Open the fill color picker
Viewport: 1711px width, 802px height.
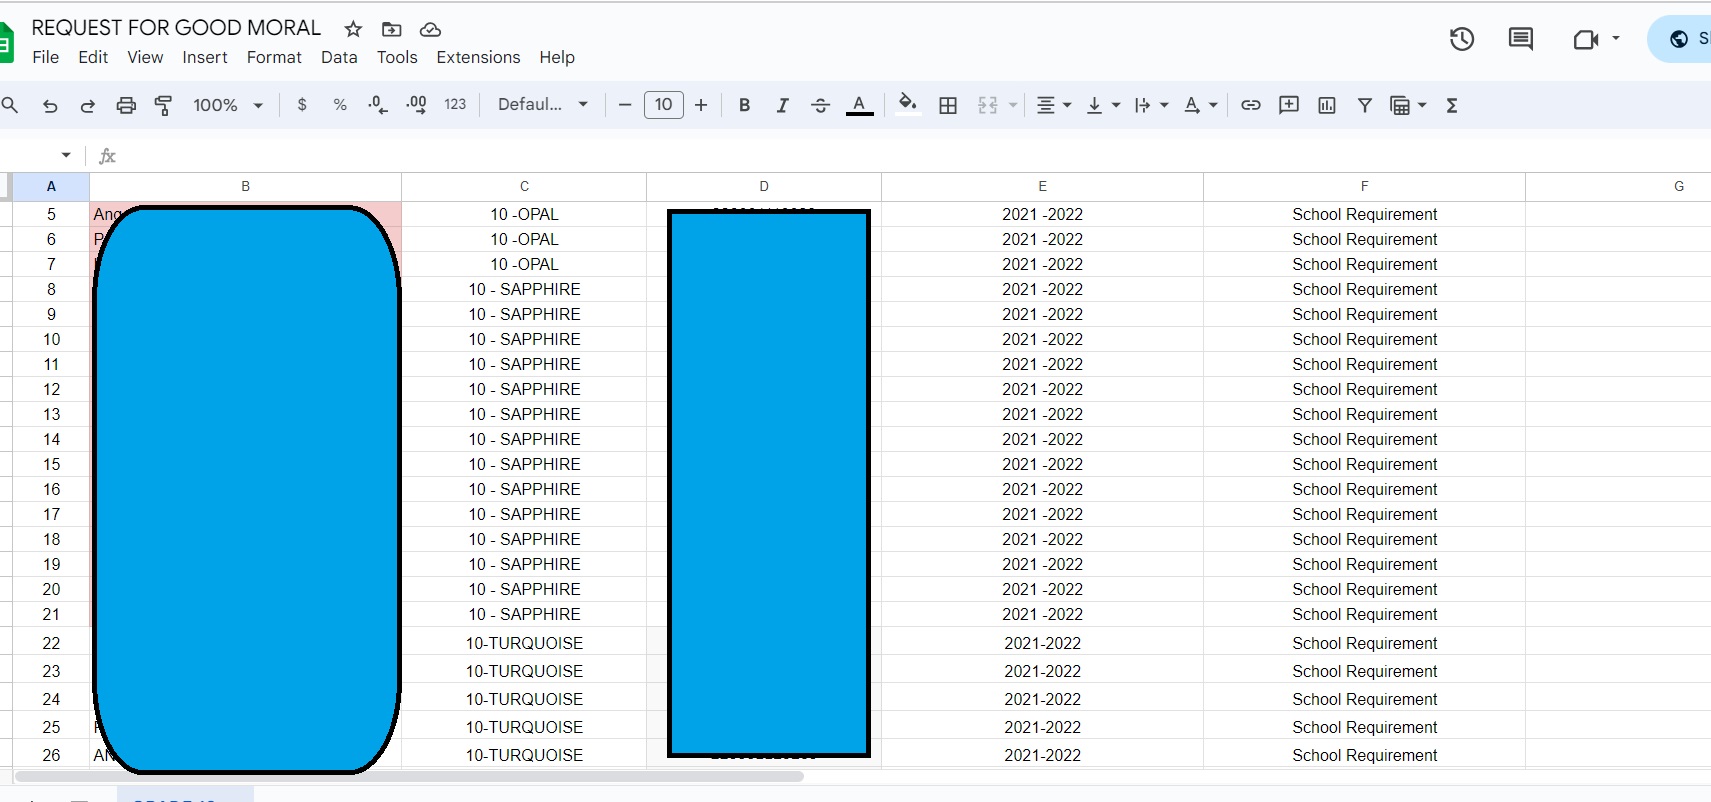pos(908,105)
